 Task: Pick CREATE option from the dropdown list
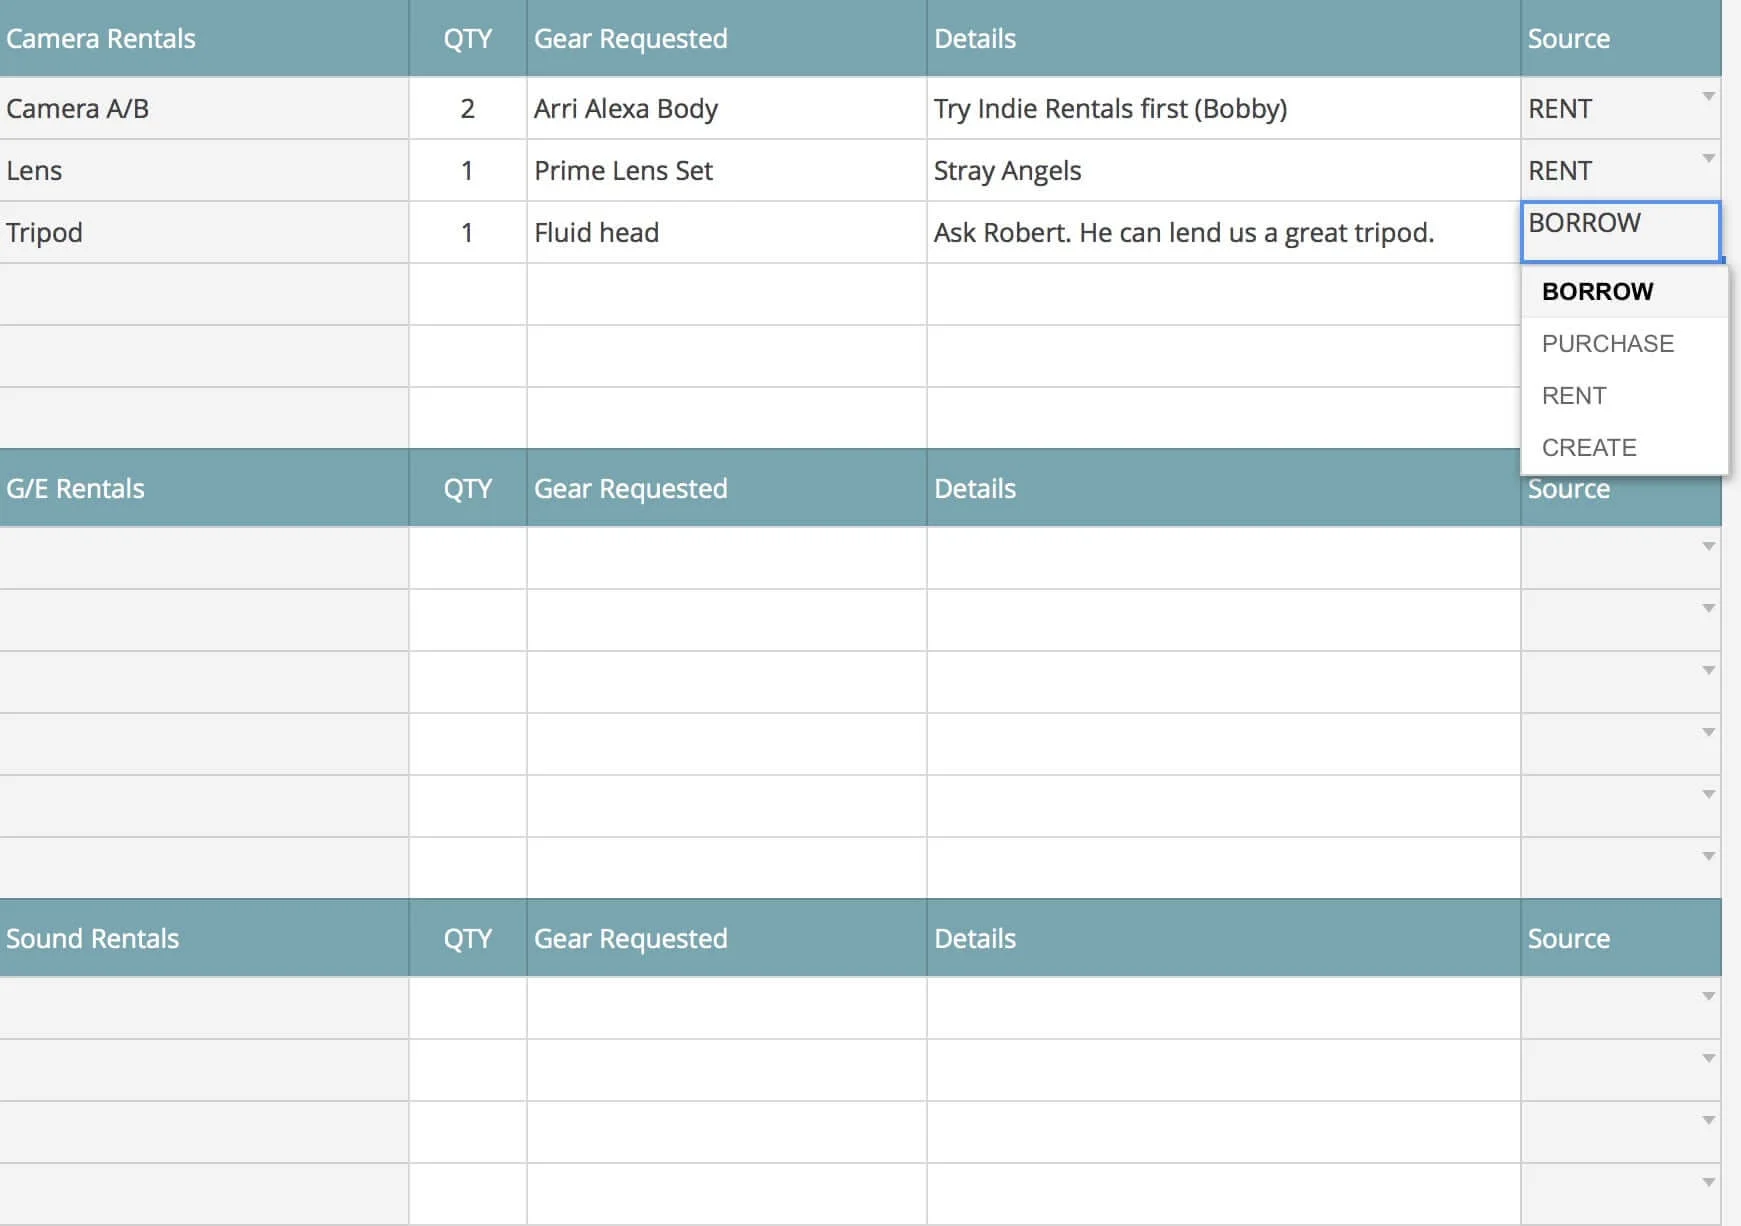coord(1589,447)
